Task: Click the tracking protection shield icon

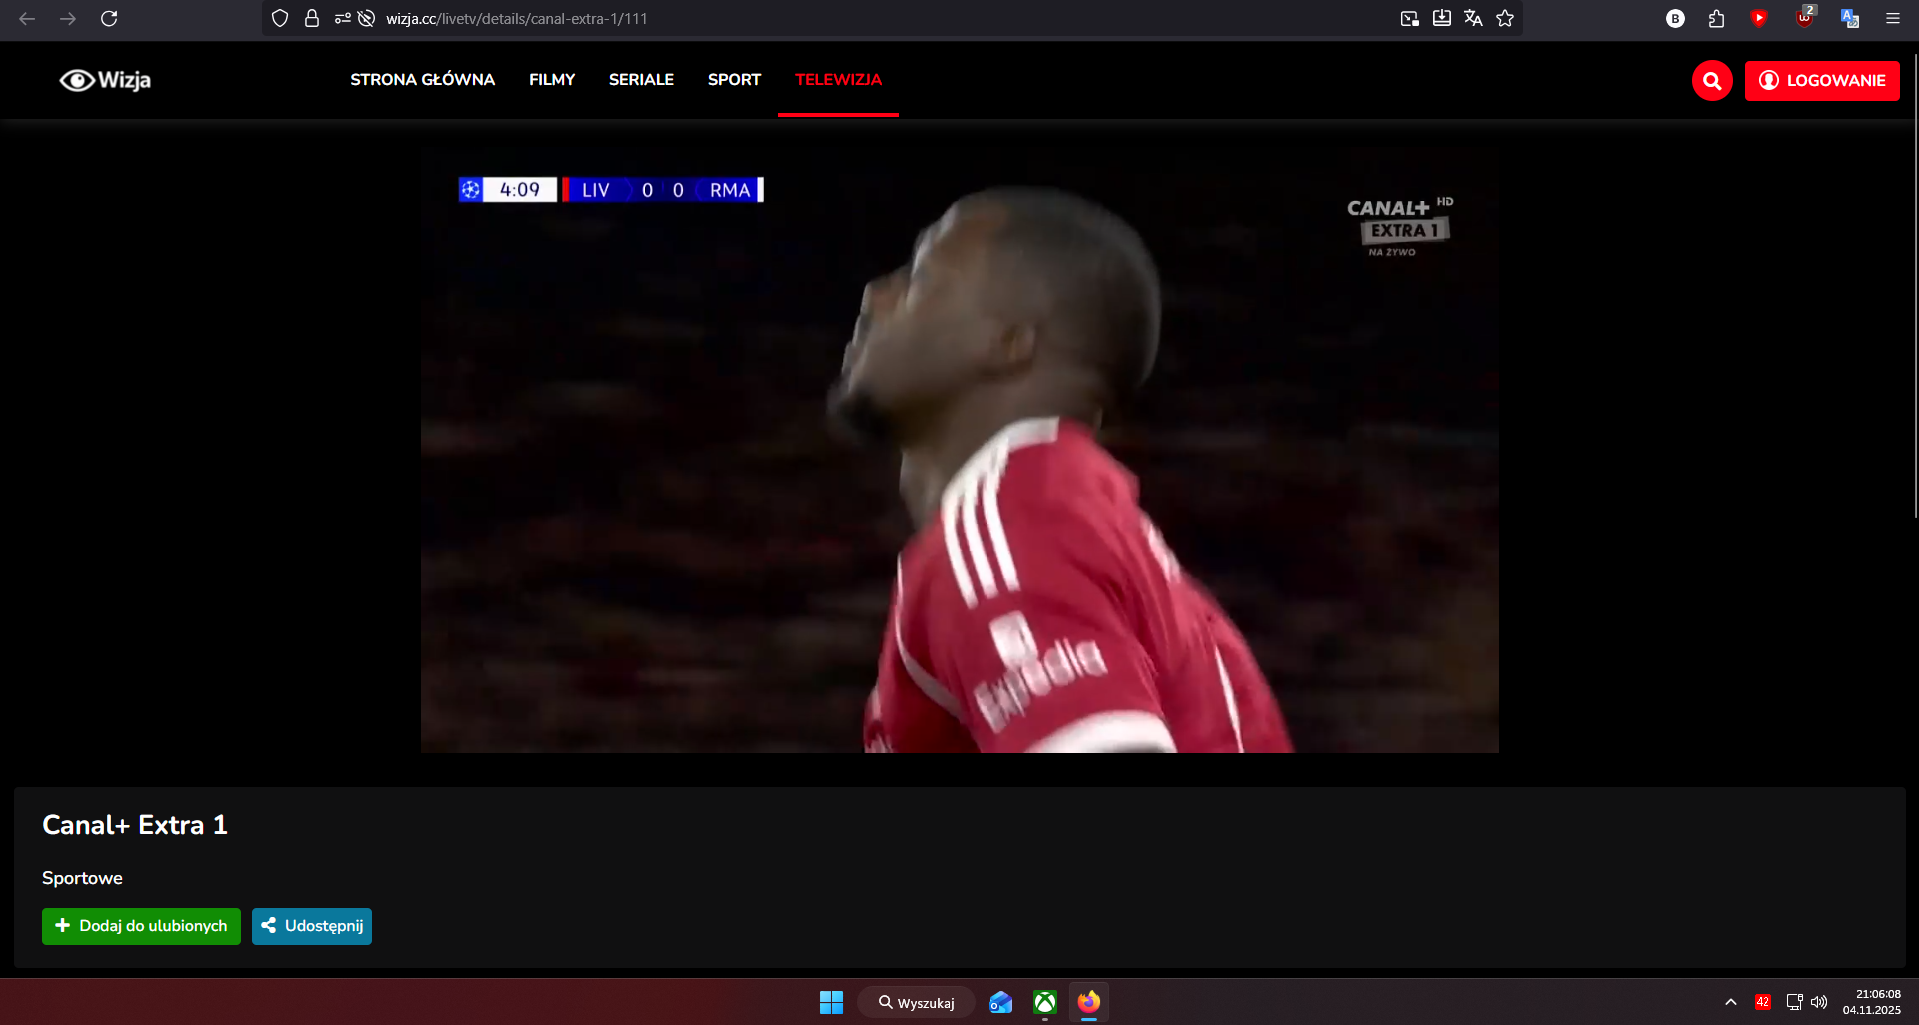Action: 280,18
